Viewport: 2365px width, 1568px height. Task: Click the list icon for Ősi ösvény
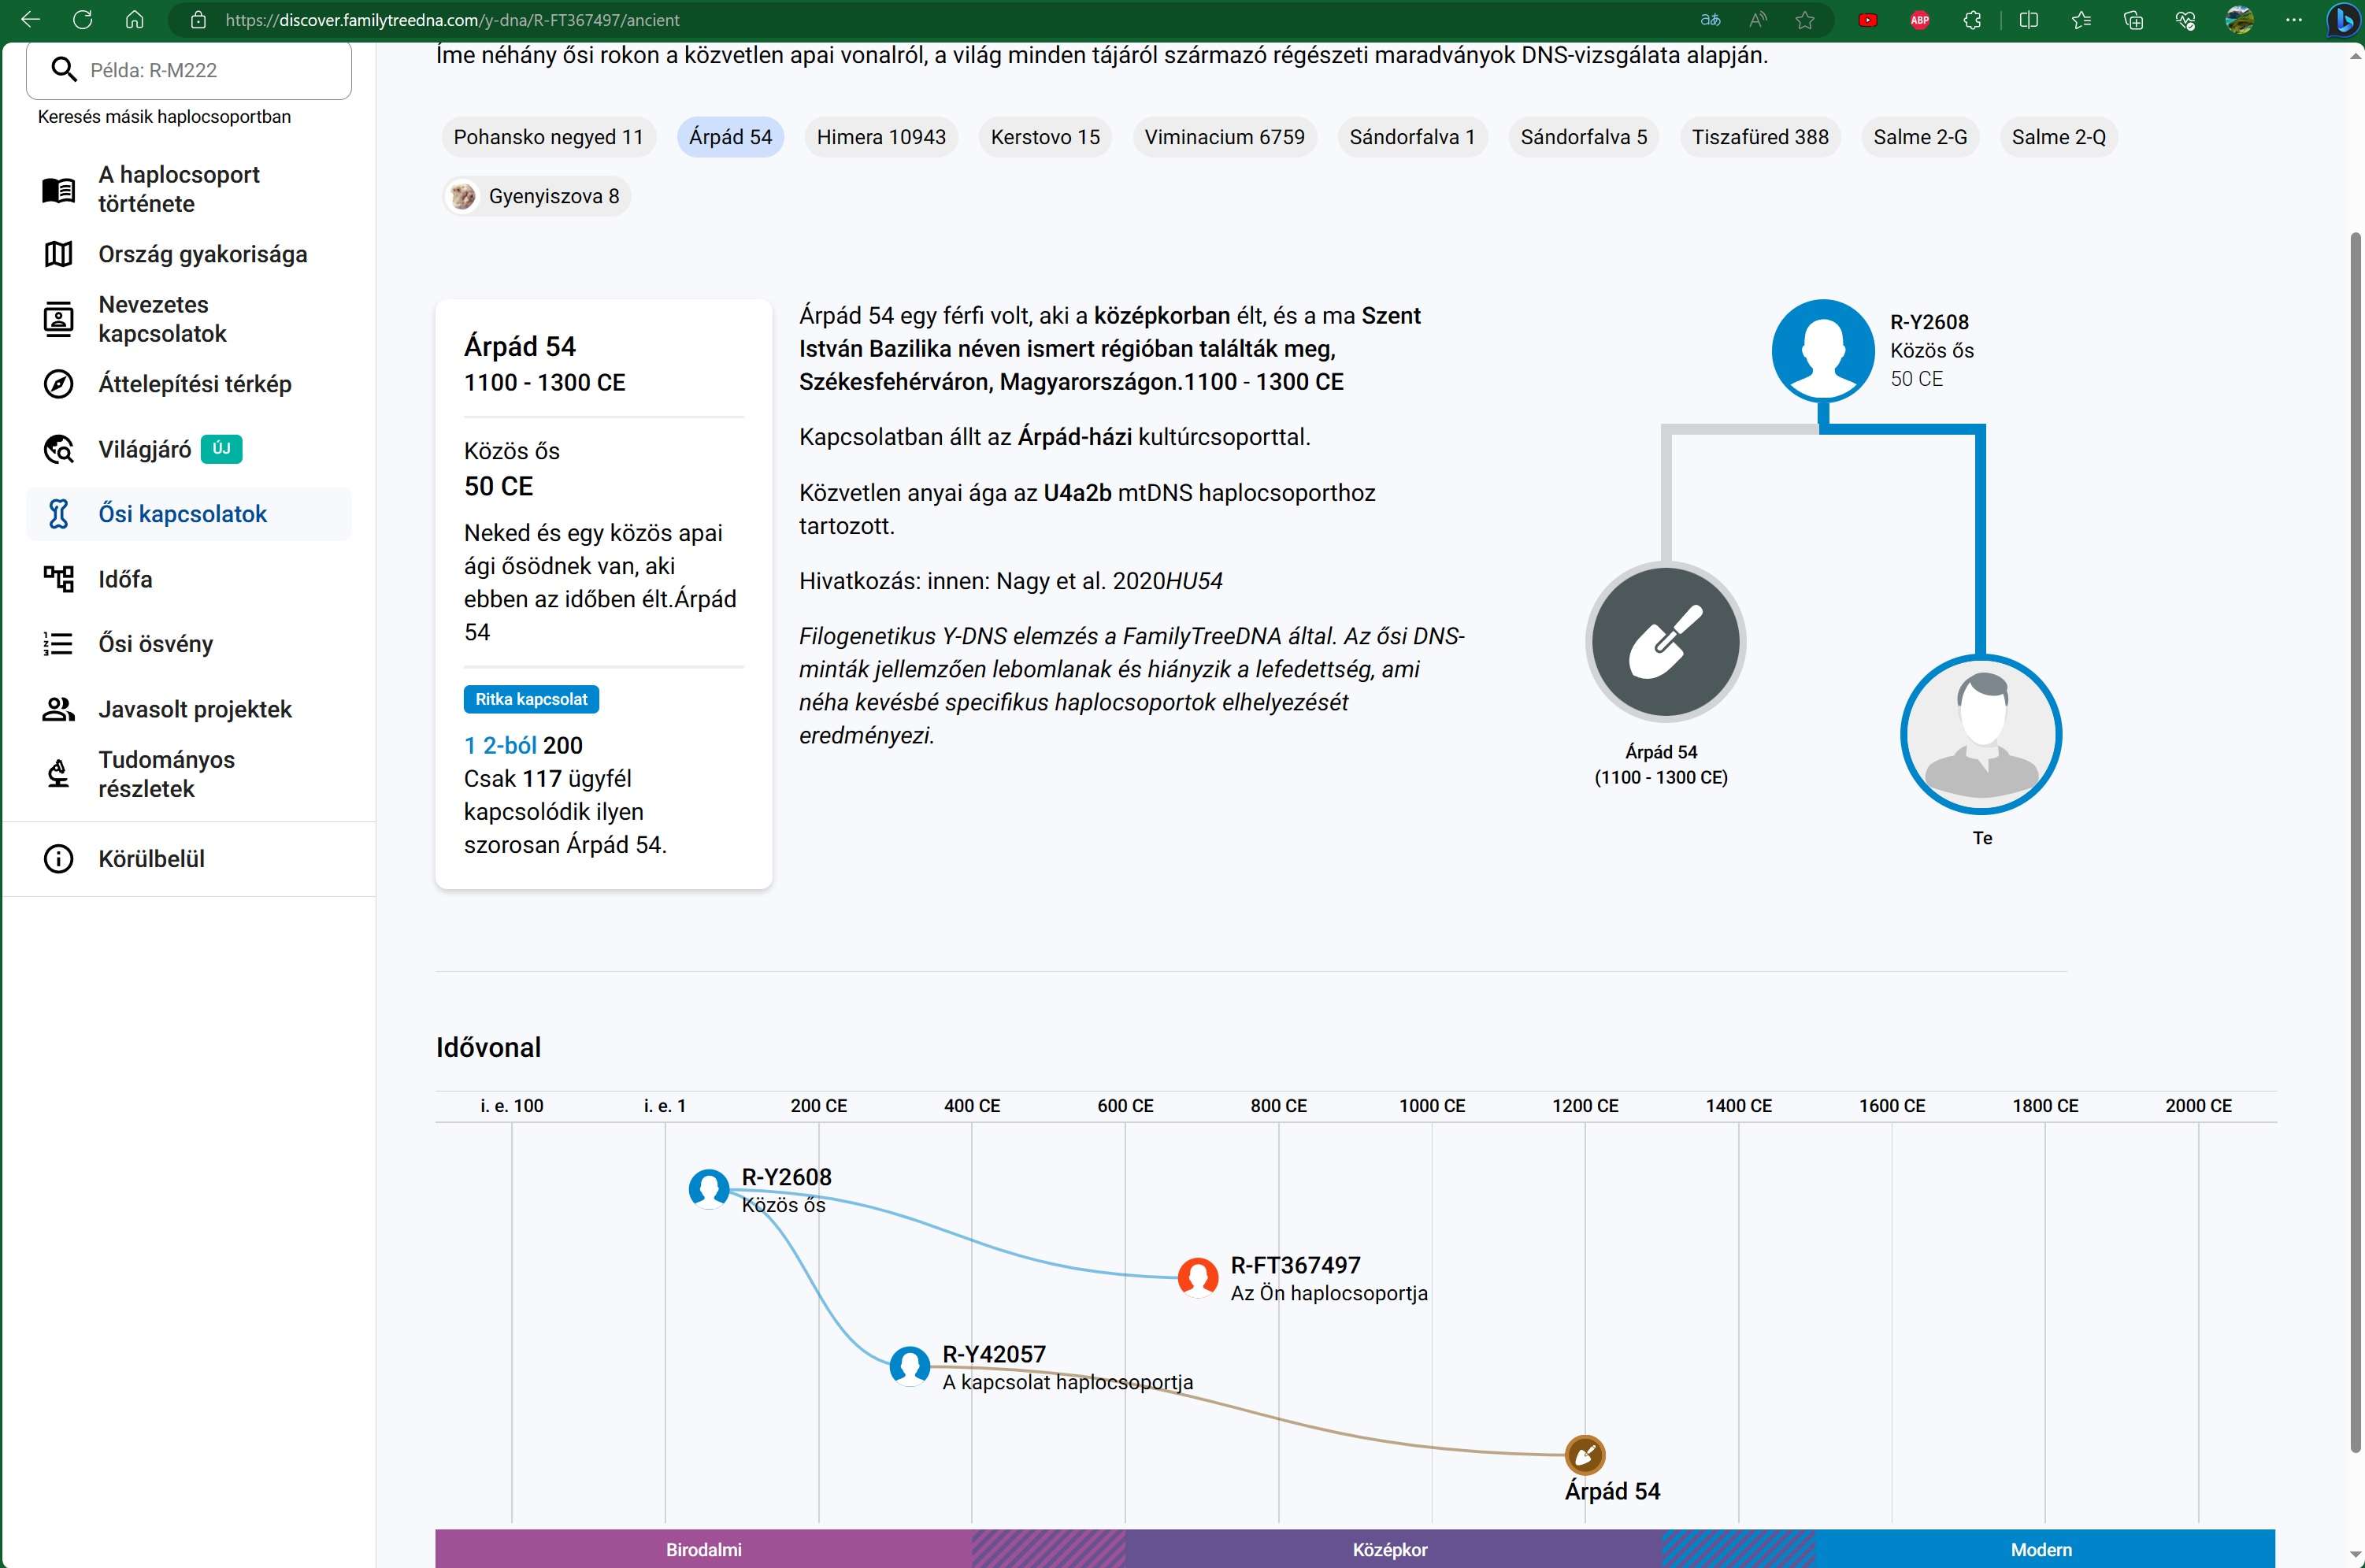[58, 644]
